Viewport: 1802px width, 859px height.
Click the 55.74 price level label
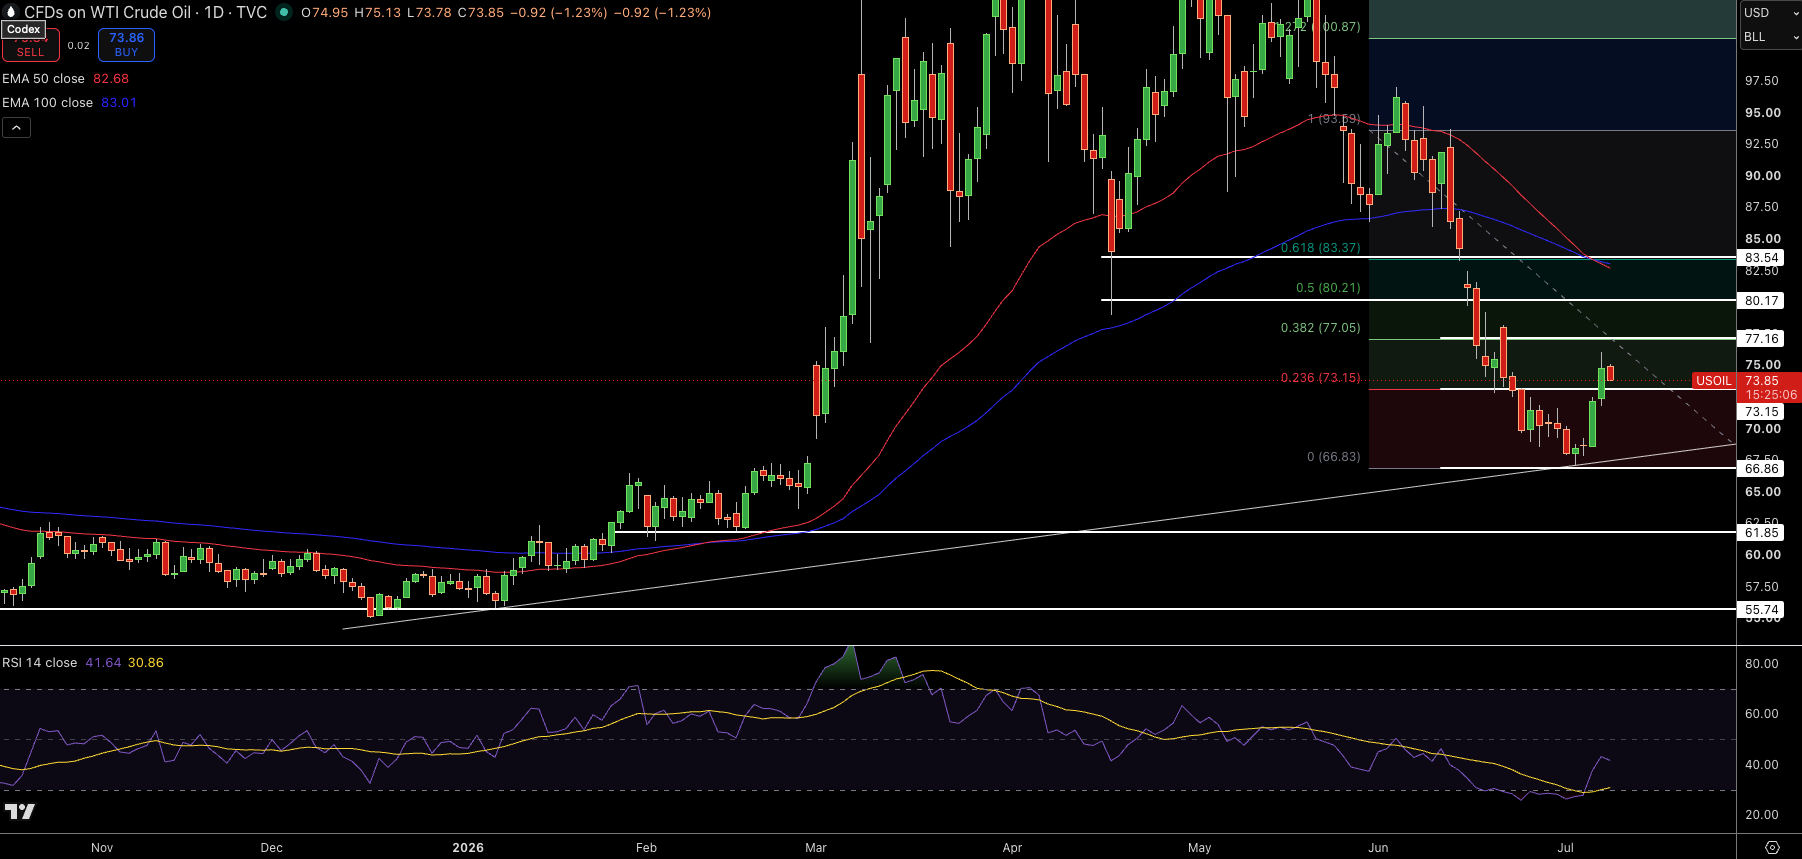pyautogui.click(x=1761, y=610)
